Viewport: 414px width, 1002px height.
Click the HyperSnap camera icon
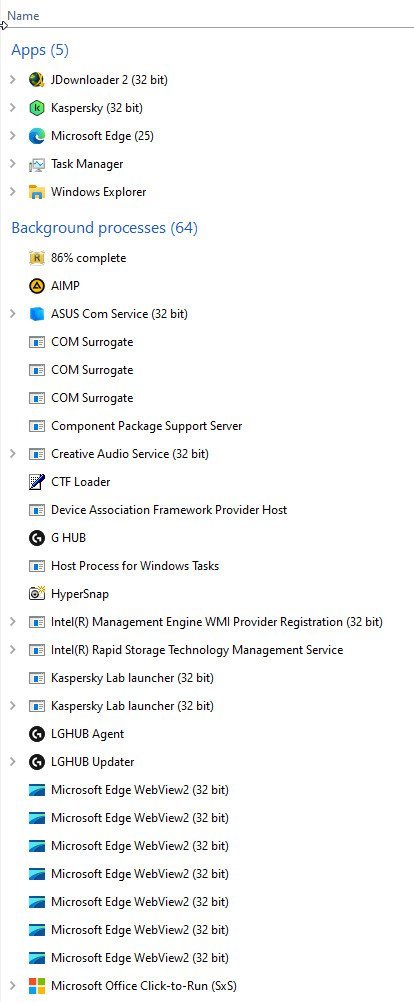(x=37, y=594)
